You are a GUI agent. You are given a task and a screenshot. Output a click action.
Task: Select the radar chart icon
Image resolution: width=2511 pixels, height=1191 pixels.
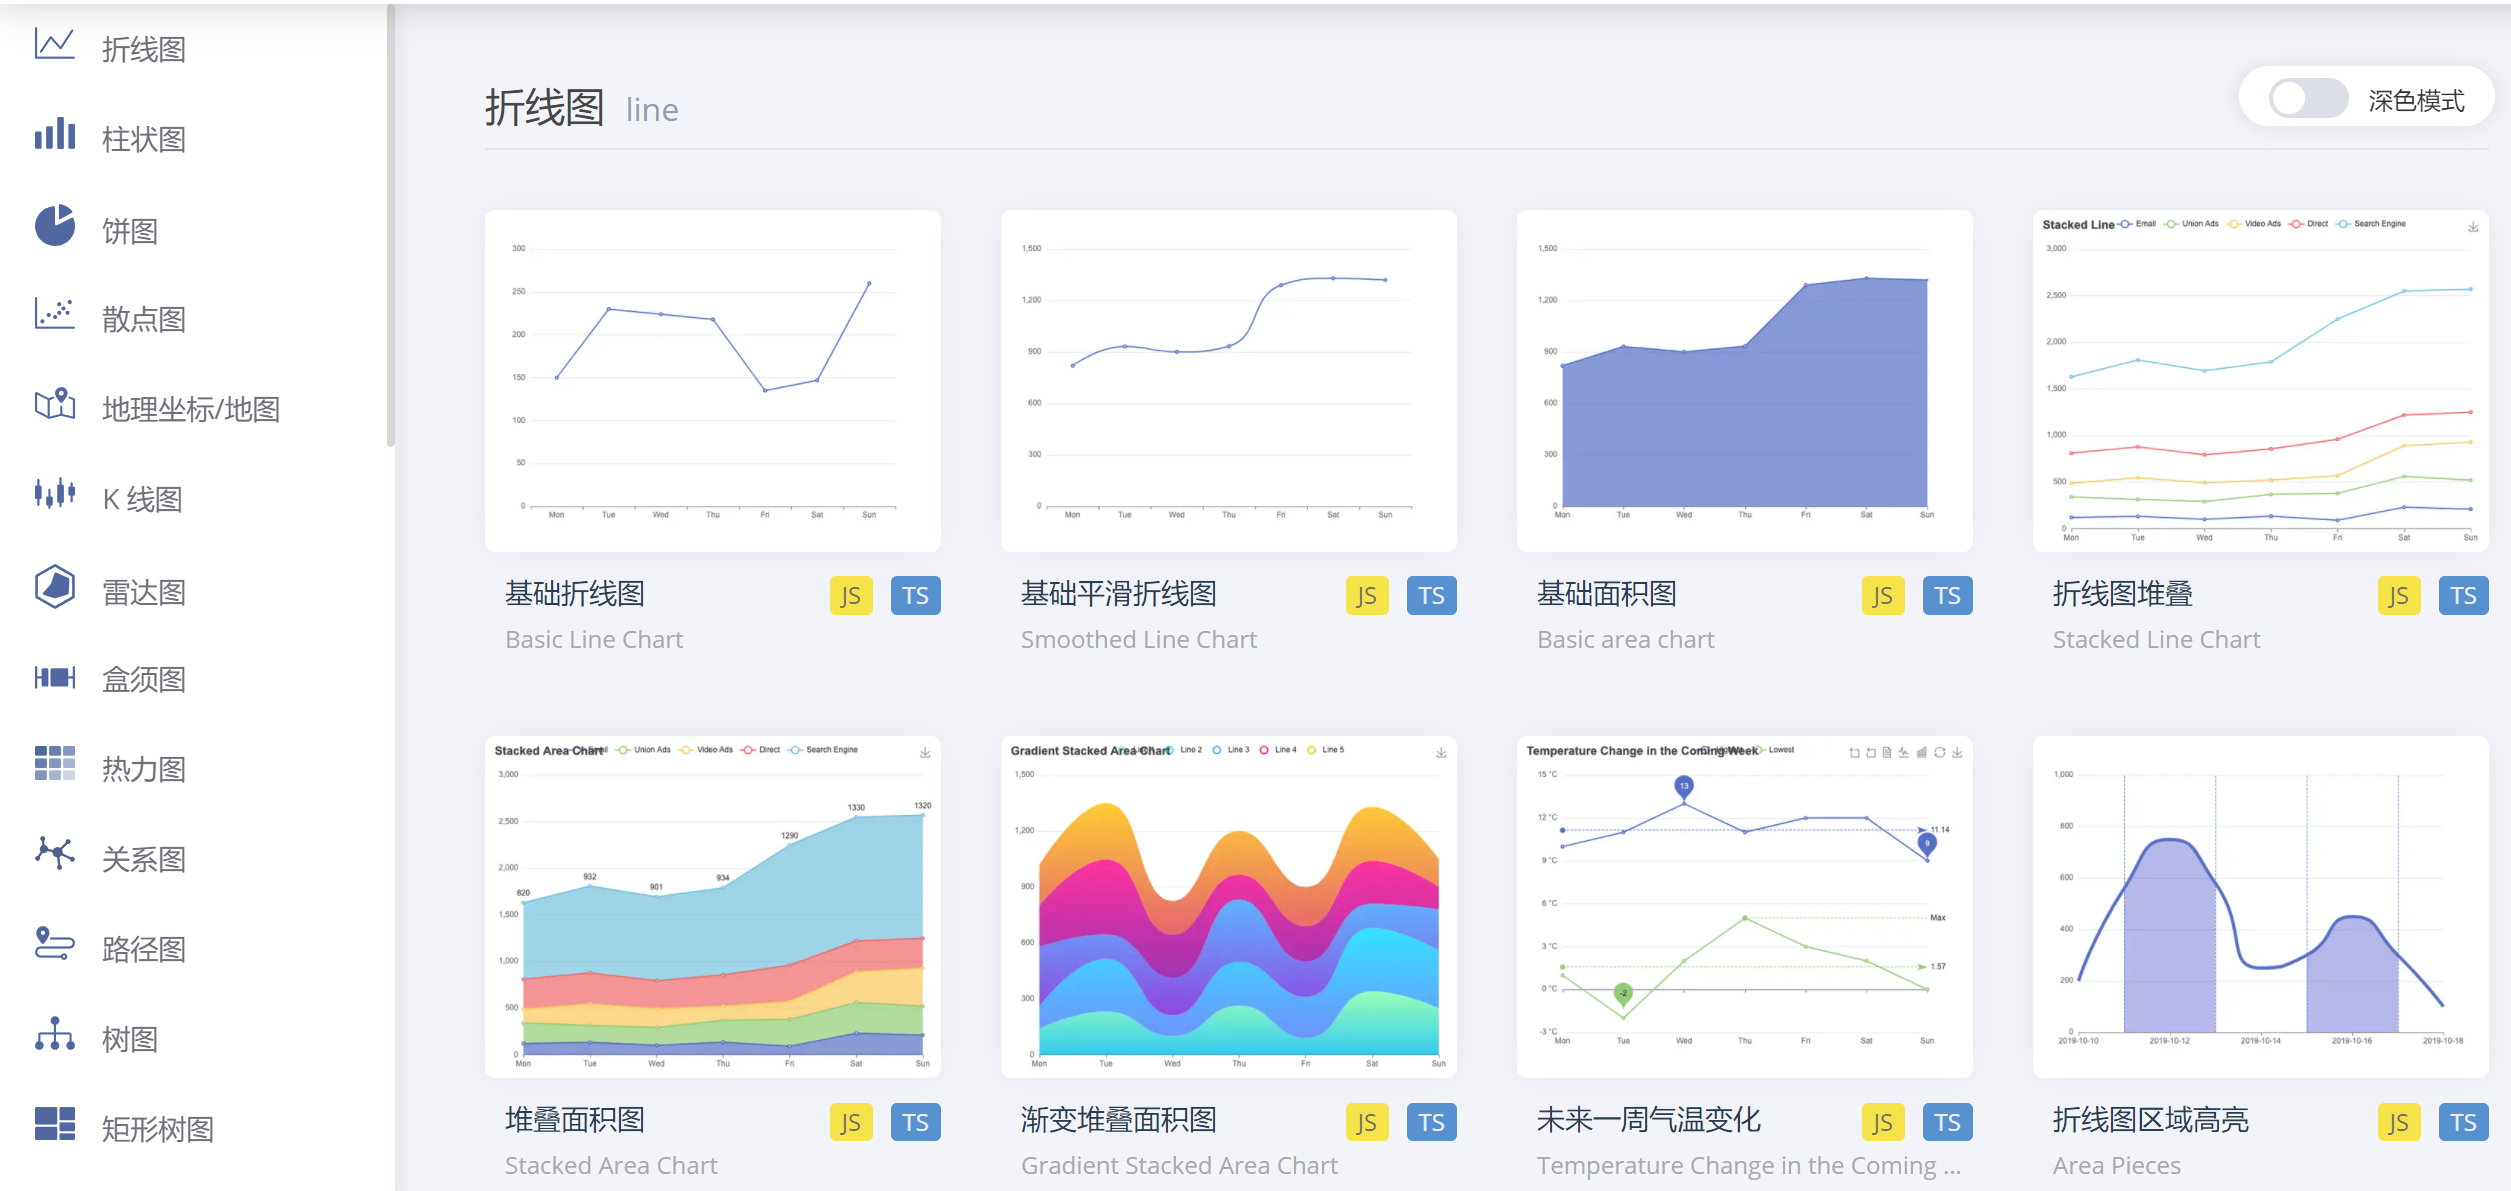pyautogui.click(x=54, y=586)
